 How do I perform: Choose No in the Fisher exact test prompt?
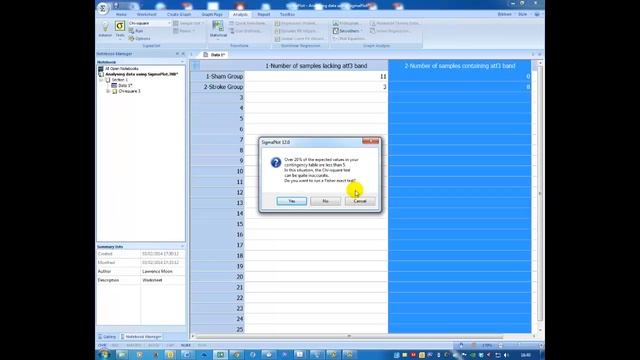(x=325, y=201)
